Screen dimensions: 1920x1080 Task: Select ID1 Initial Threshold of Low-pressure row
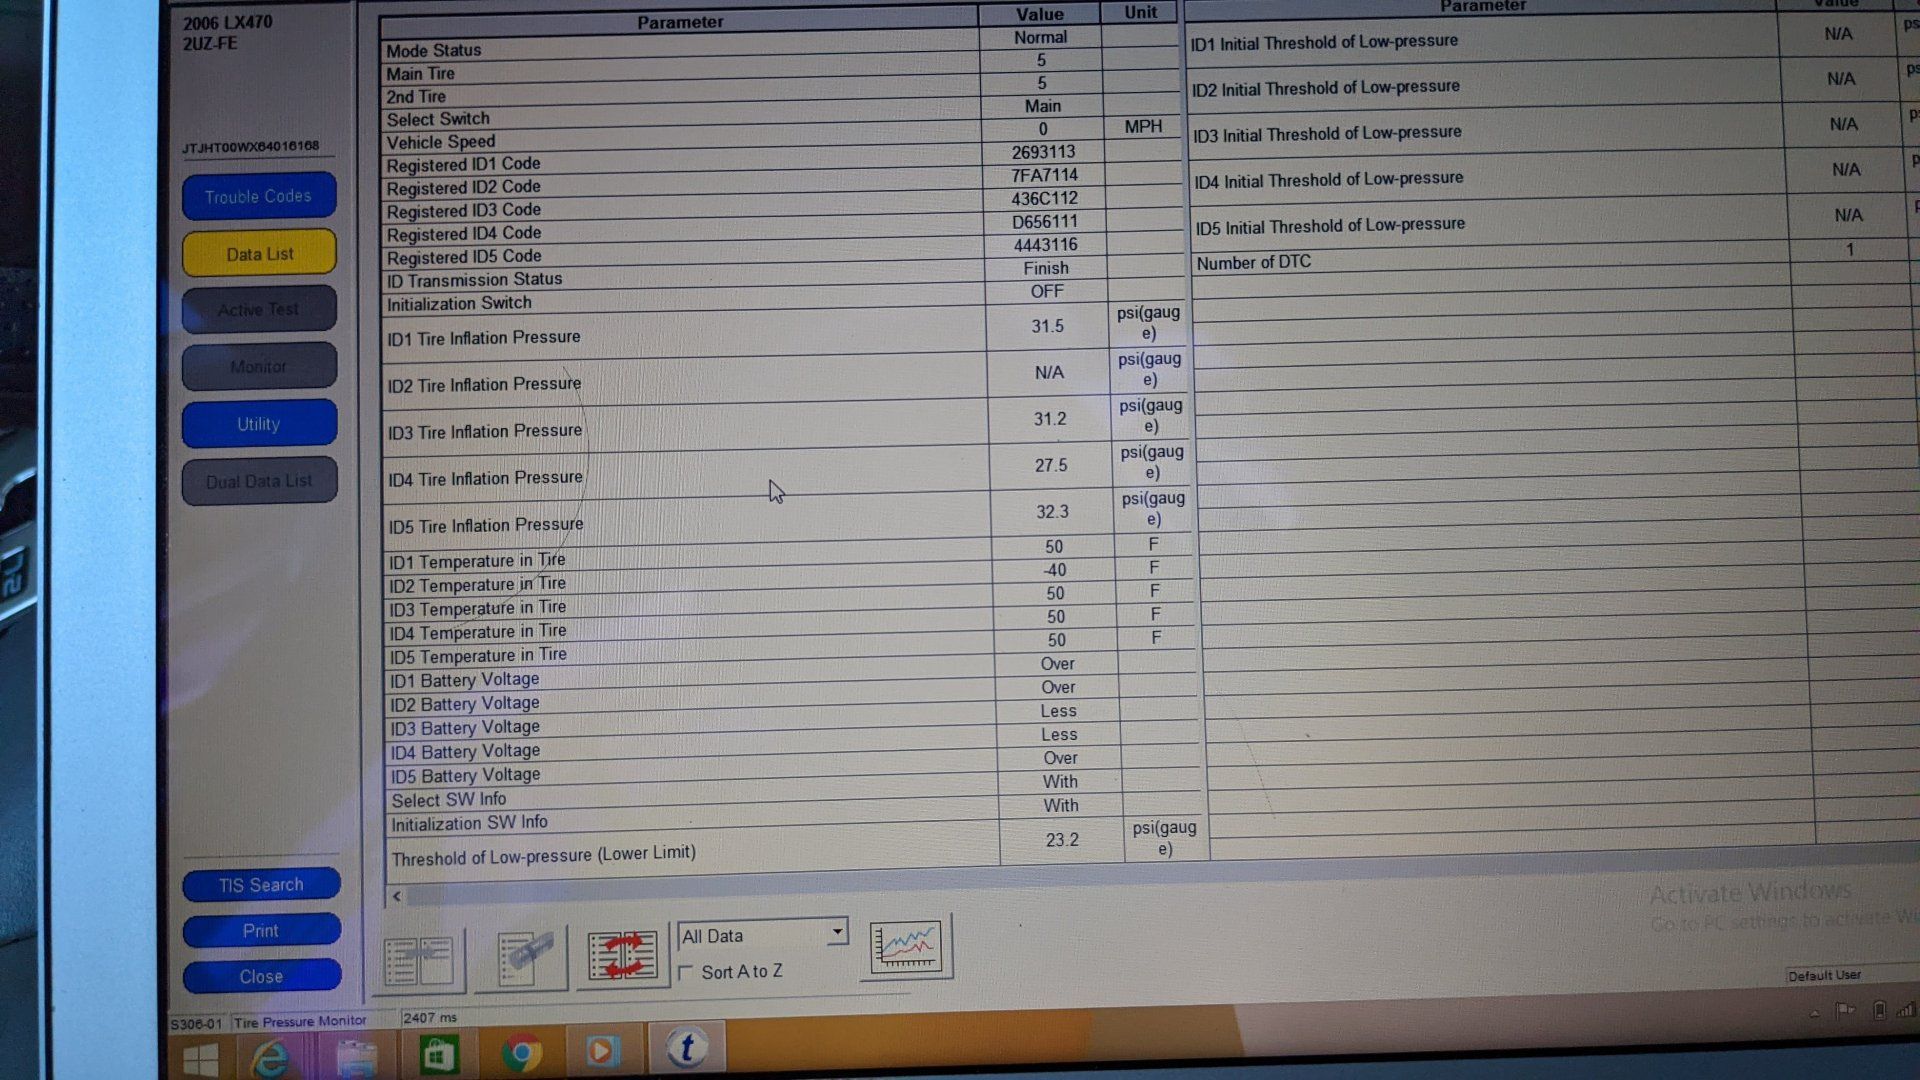[x=1549, y=38]
